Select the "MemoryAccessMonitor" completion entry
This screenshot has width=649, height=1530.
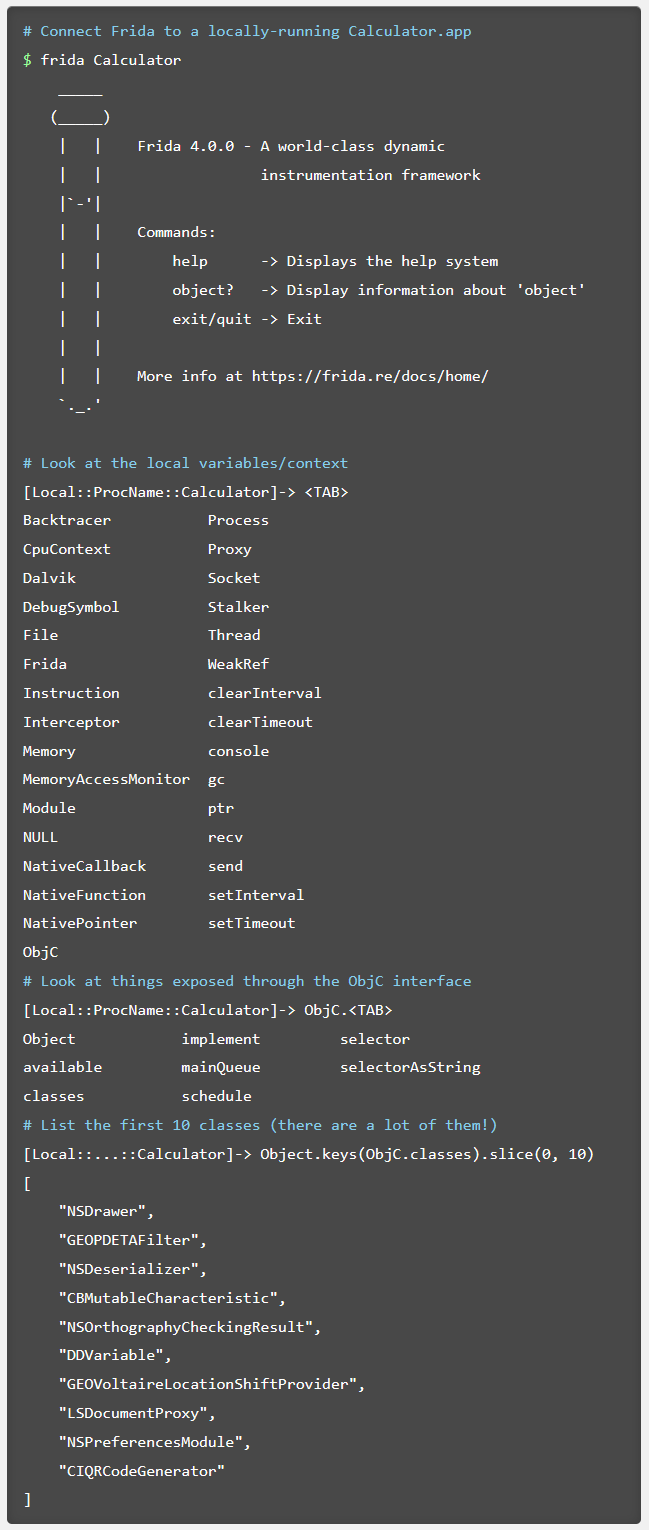(106, 779)
